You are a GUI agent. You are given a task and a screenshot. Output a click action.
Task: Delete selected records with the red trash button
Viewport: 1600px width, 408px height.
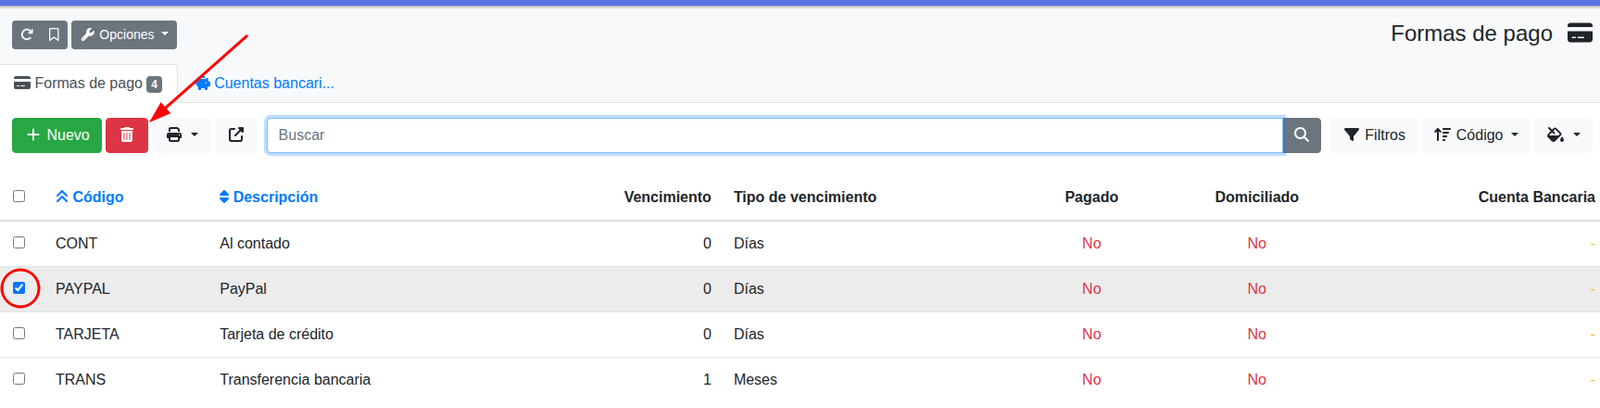click(x=127, y=135)
